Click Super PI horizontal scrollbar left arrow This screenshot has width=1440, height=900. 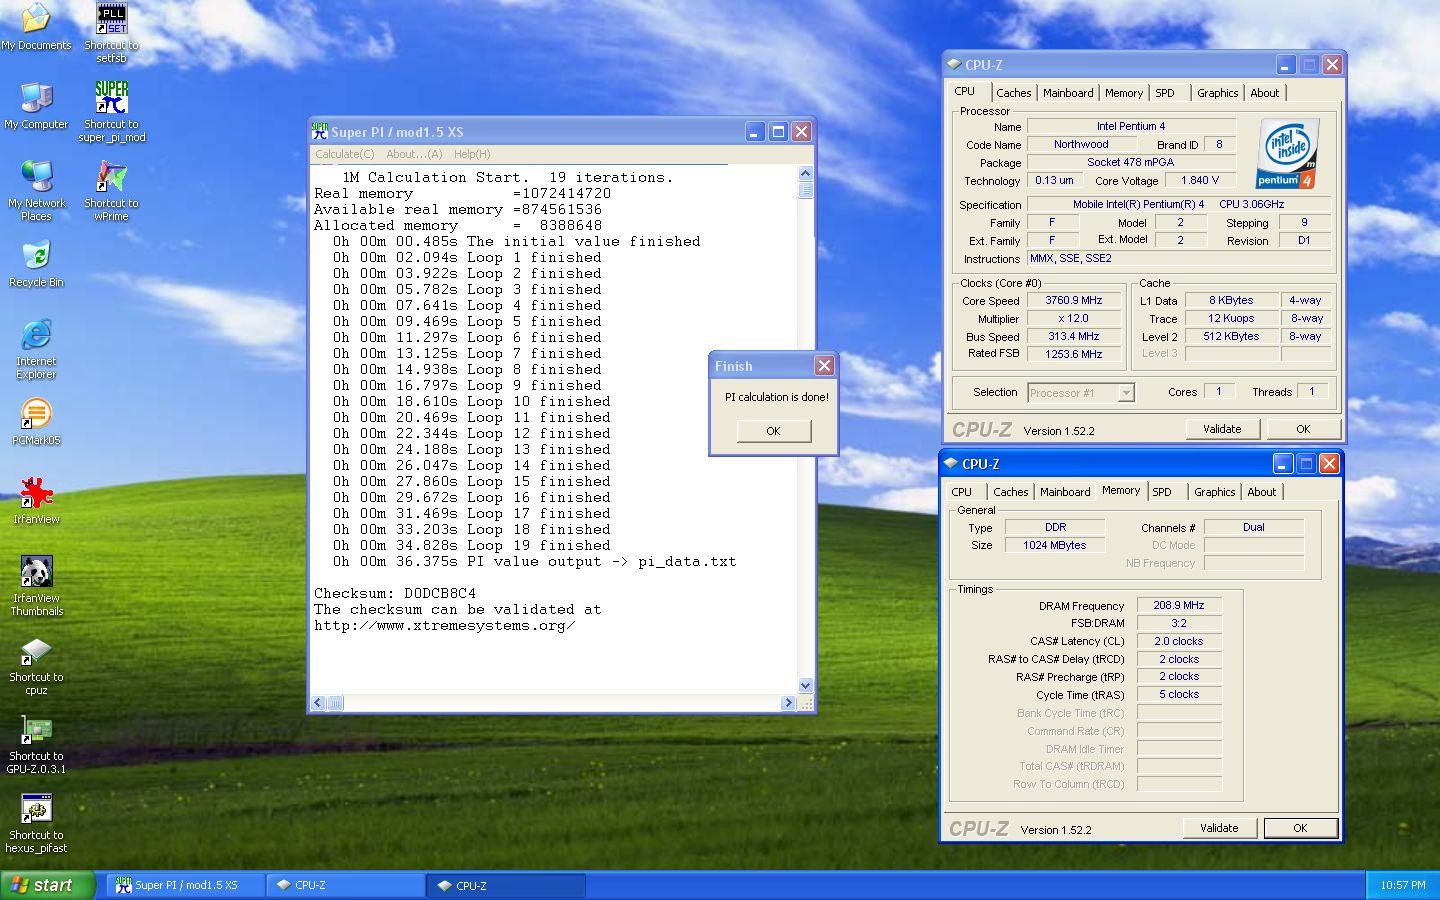pyautogui.click(x=318, y=703)
